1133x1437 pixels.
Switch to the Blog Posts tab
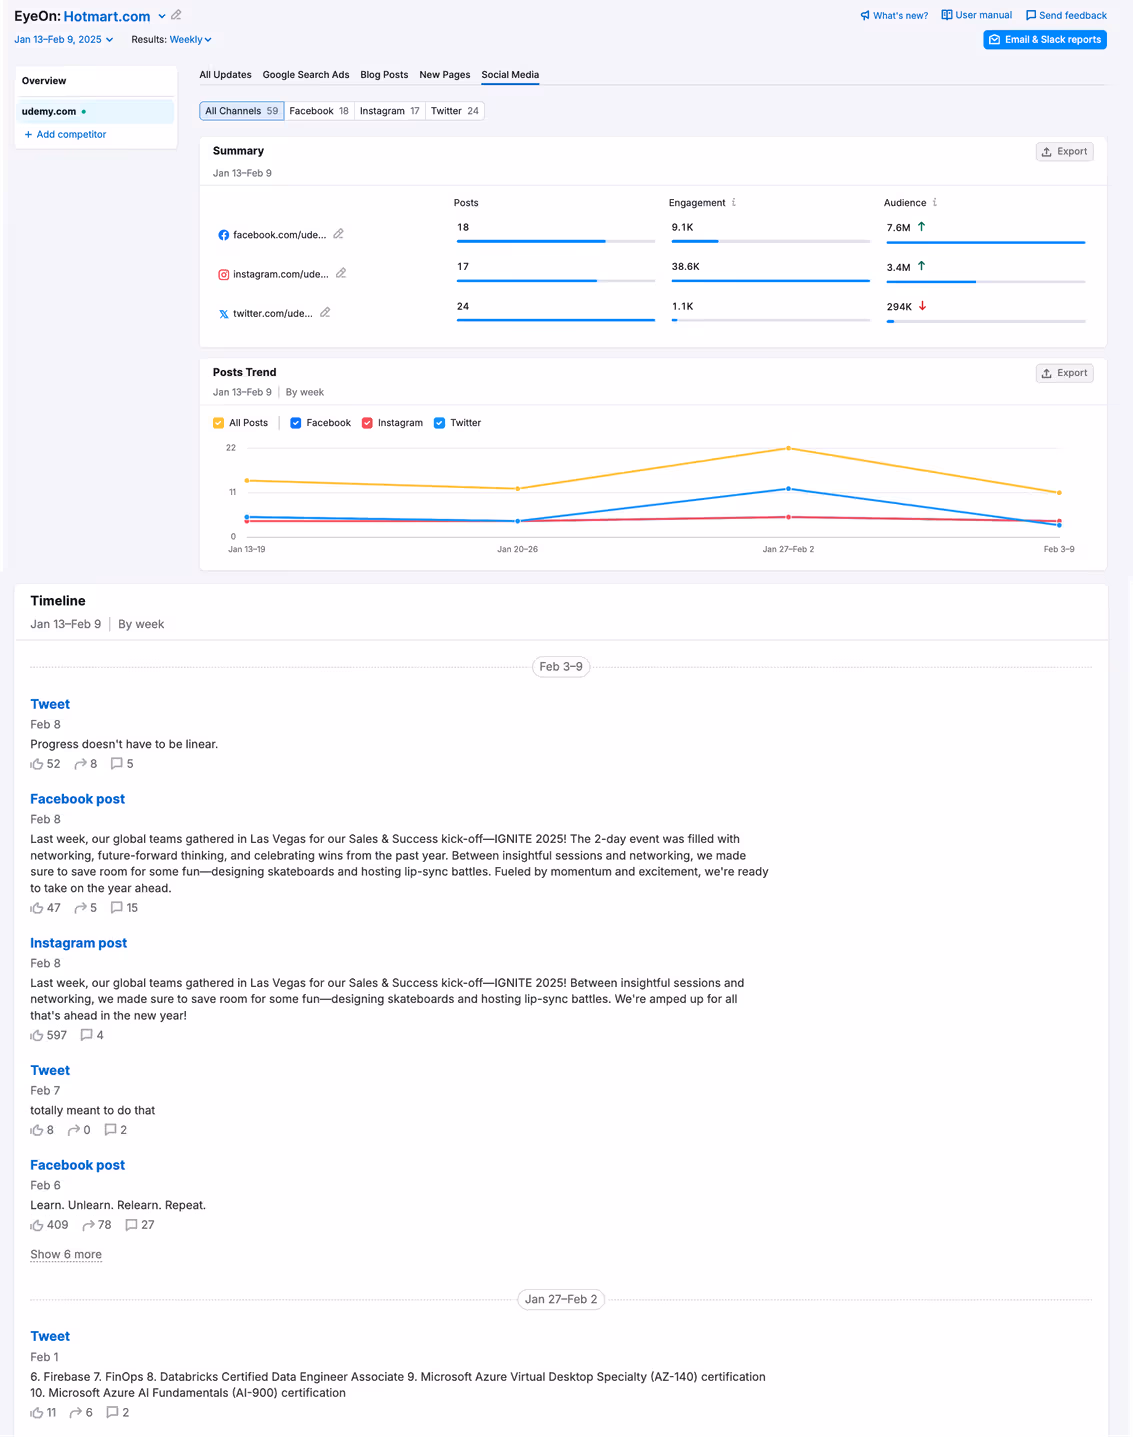(384, 75)
